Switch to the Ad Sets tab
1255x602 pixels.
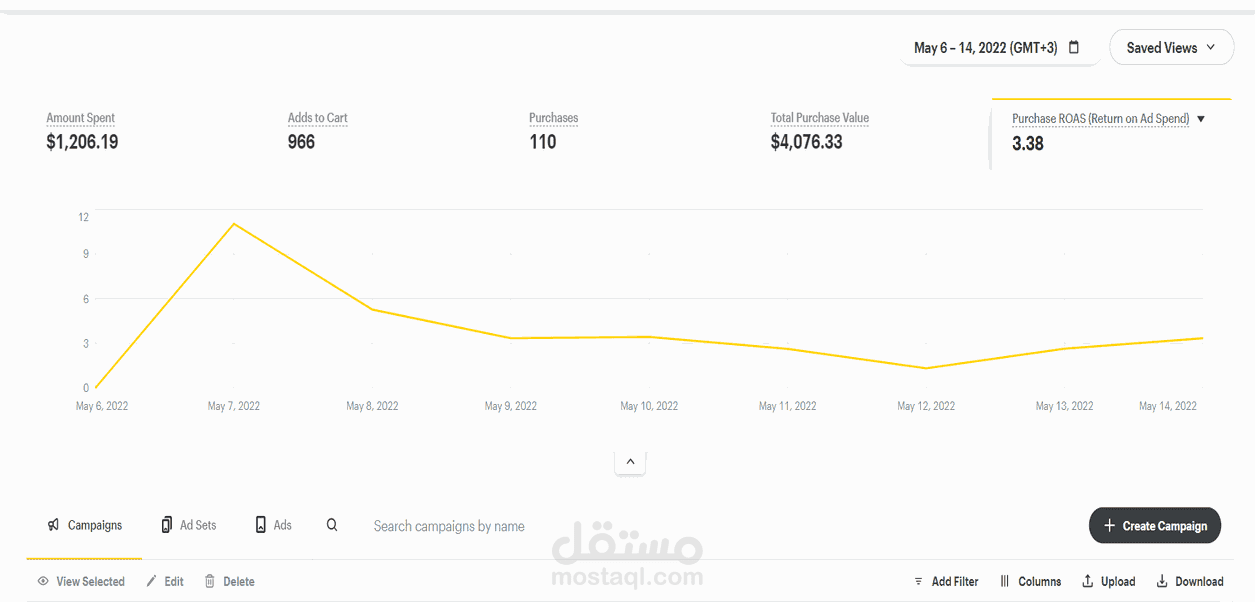[x=188, y=525]
